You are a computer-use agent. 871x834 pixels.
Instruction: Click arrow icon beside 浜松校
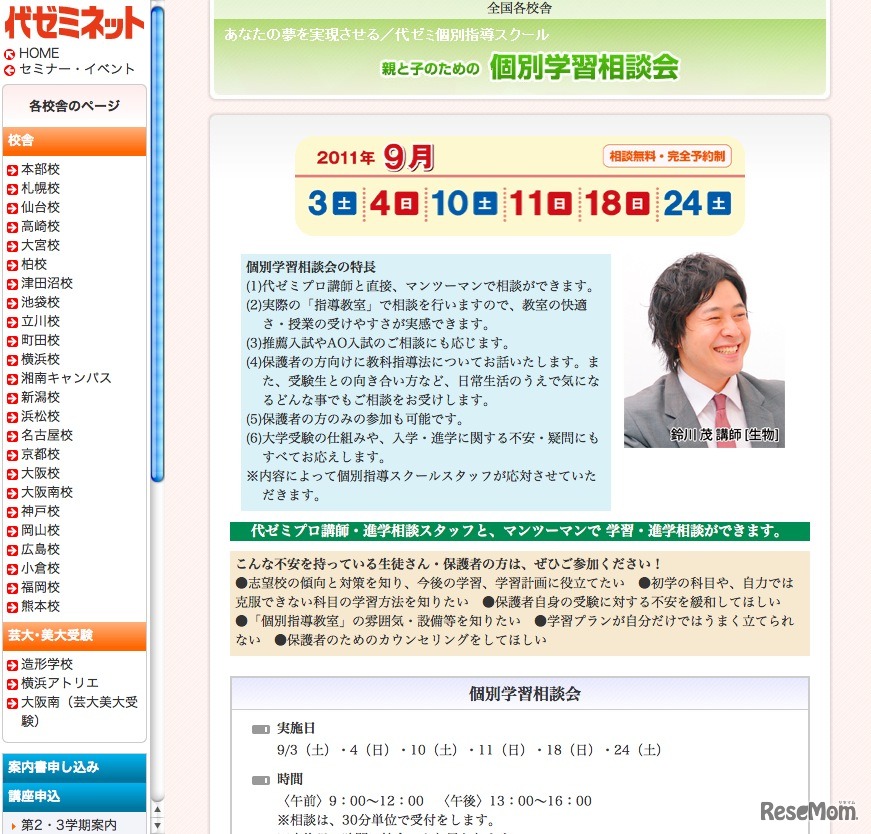pyautogui.click(x=12, y=417)
